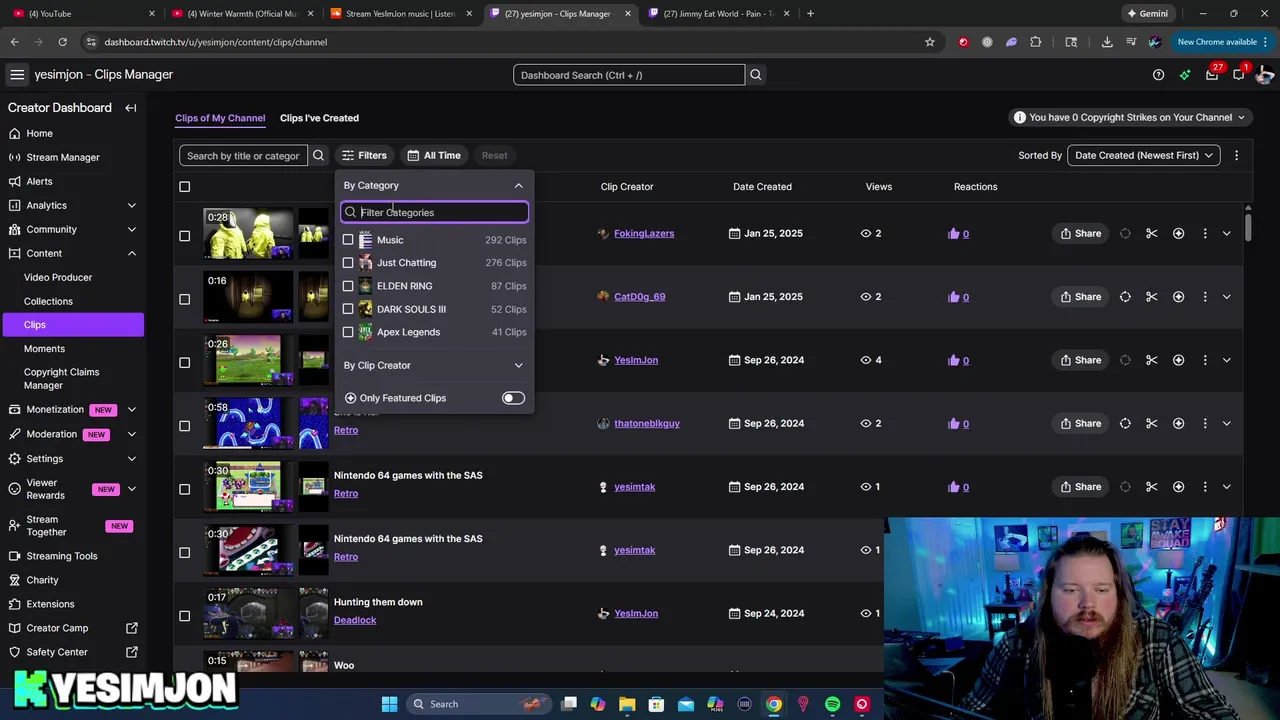Share the Hunting them down clip

(1081, 614)
